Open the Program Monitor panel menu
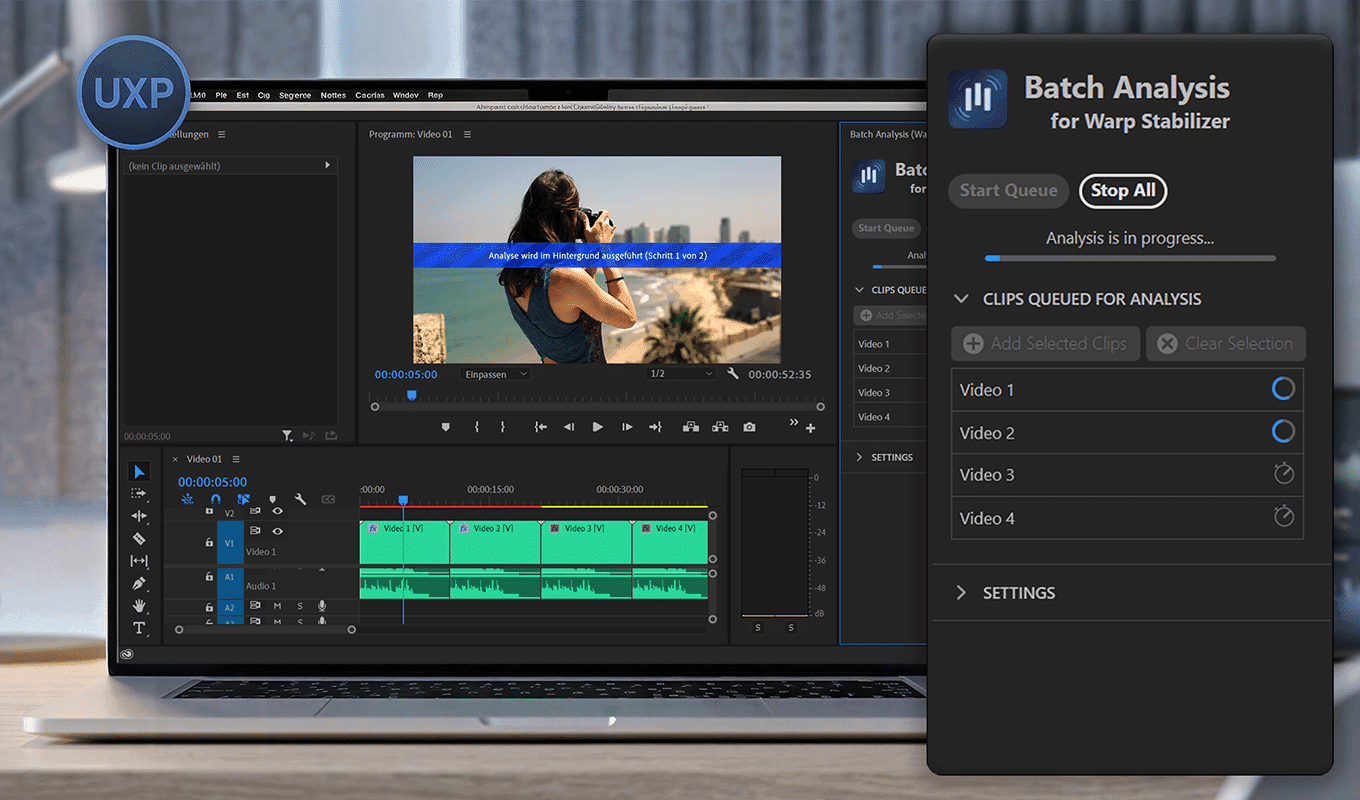 (467, 135)
